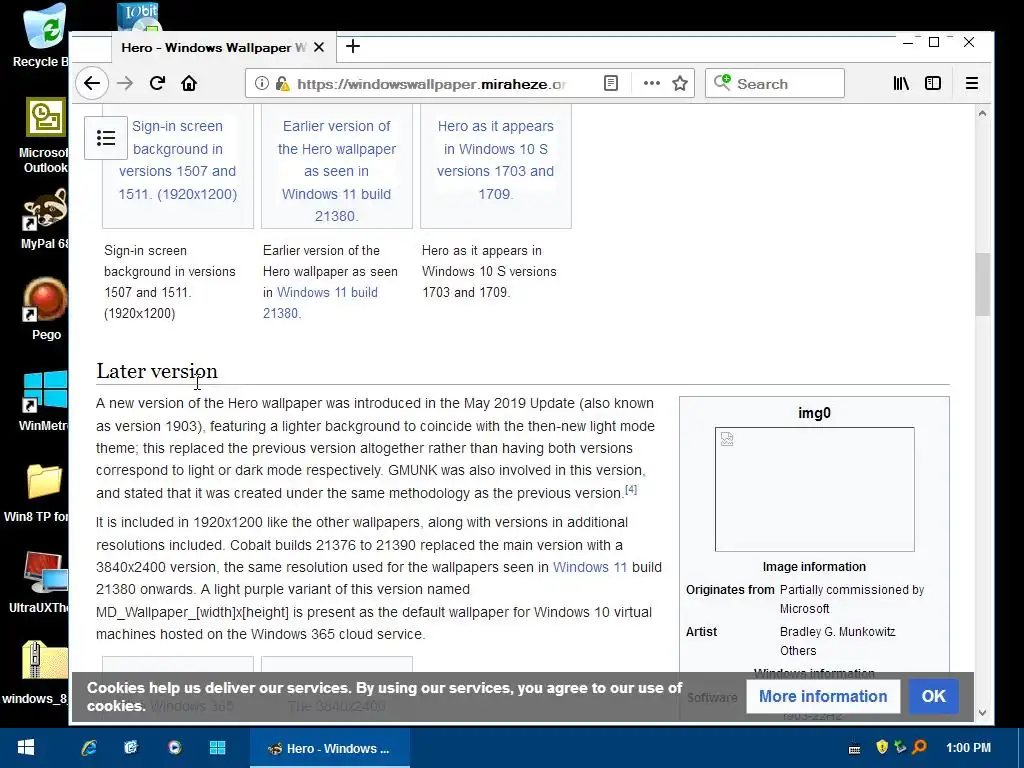Accept cookies with OK button
This screenshot has width=1024, height=768.
point(933,696)
